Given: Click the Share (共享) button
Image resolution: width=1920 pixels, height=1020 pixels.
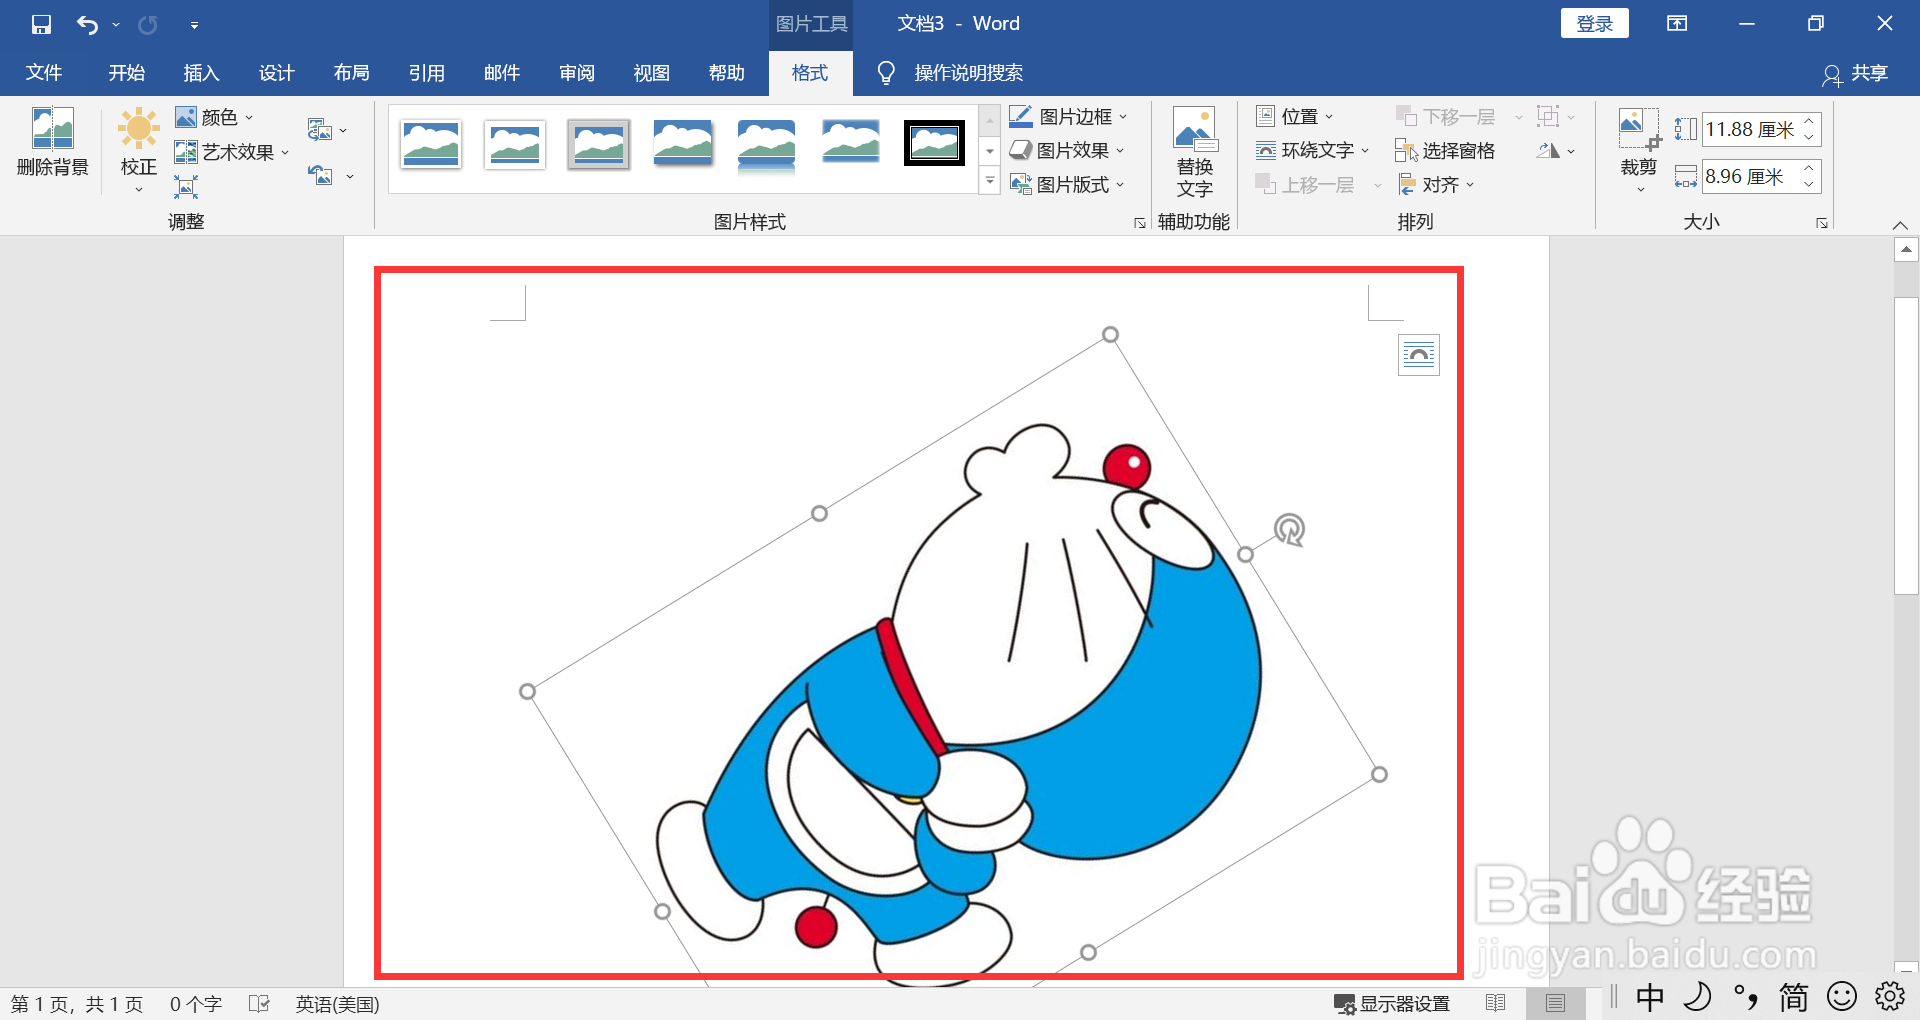Looking at the screenshot, I should [x=1855, y=73].
